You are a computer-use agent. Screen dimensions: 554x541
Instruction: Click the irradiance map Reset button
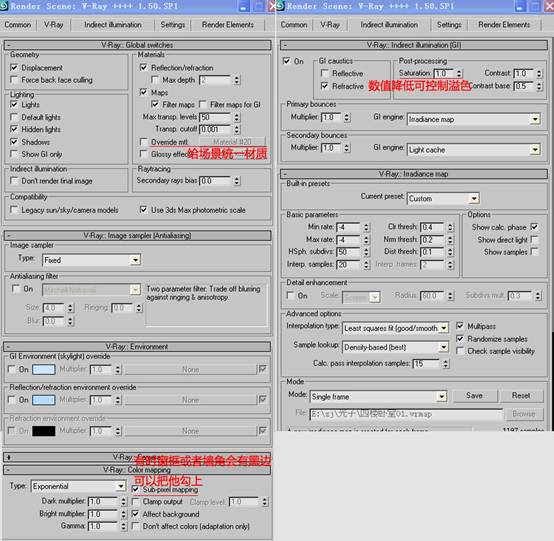521,396
